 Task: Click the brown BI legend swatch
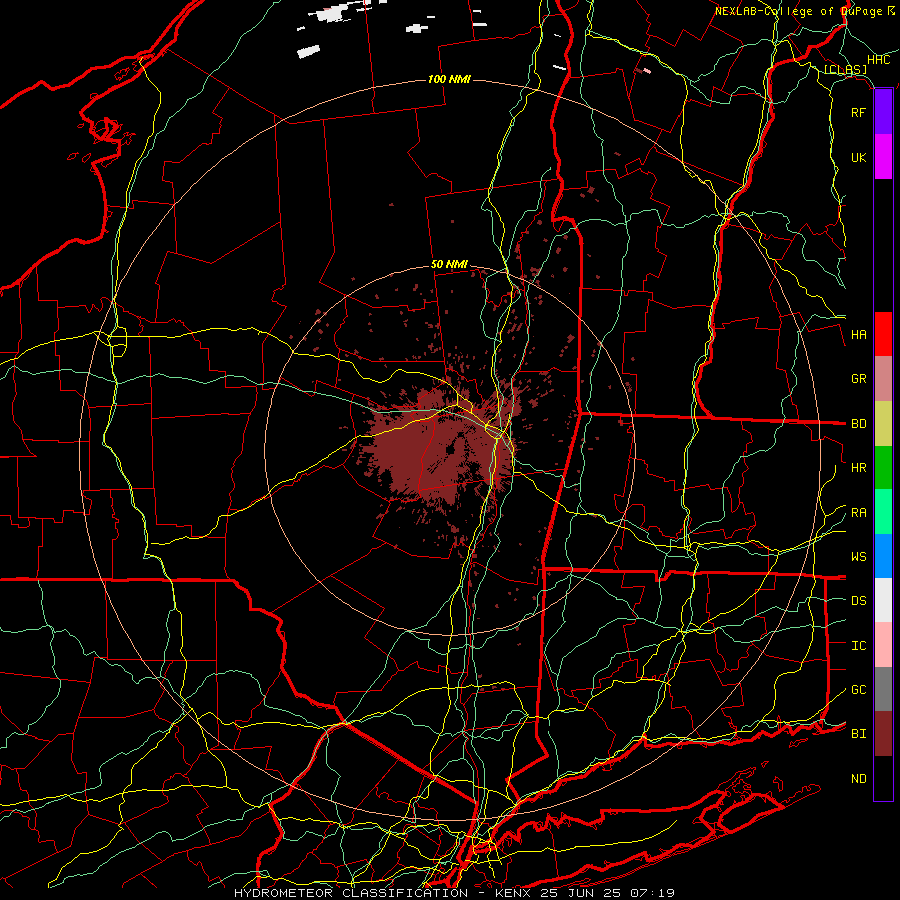883,734
